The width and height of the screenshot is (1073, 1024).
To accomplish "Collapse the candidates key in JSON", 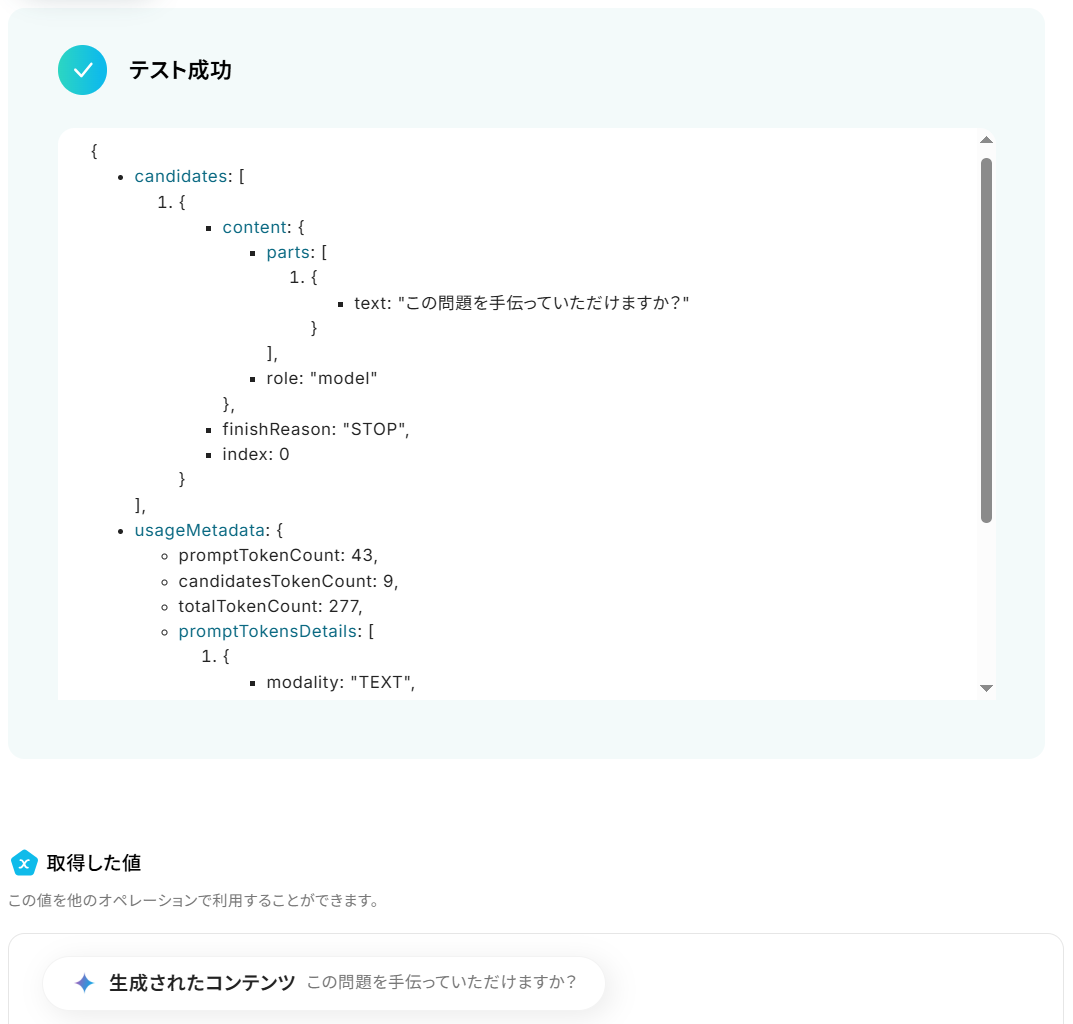I will [181, 177].
